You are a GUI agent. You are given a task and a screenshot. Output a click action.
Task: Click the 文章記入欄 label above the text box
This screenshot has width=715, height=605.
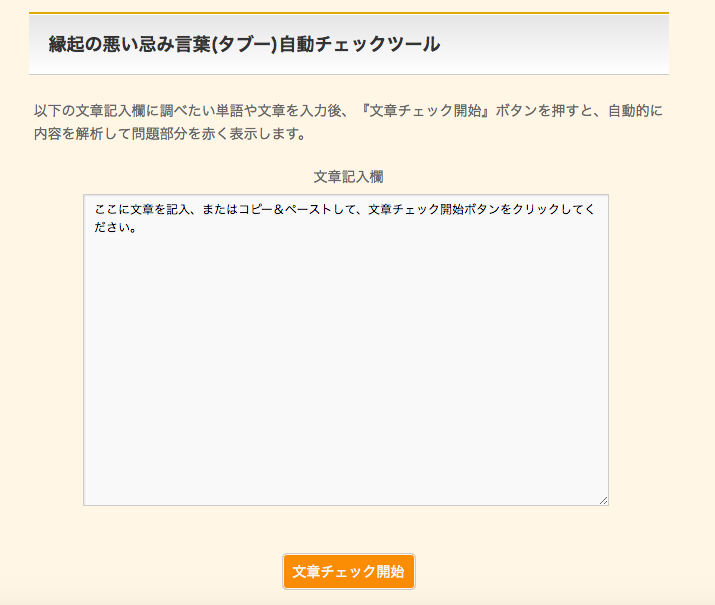(348, 176)
